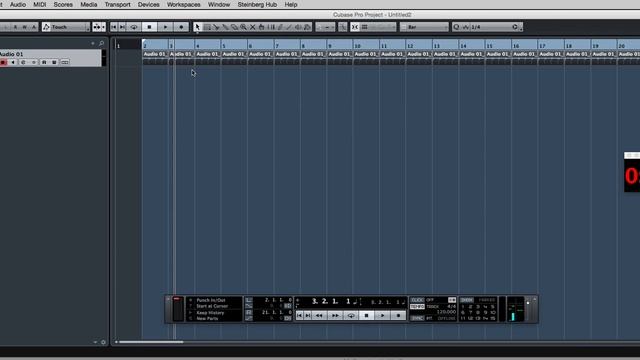The image size is (640, 360).
Task: Click the SHOW markers button
Action: [467, 300]
